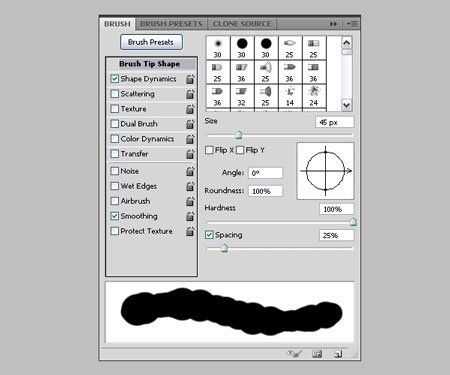This screenshot has width=450, height=375.
Task: Select the size 14 spatter brush tip
Action: [290, 96]
